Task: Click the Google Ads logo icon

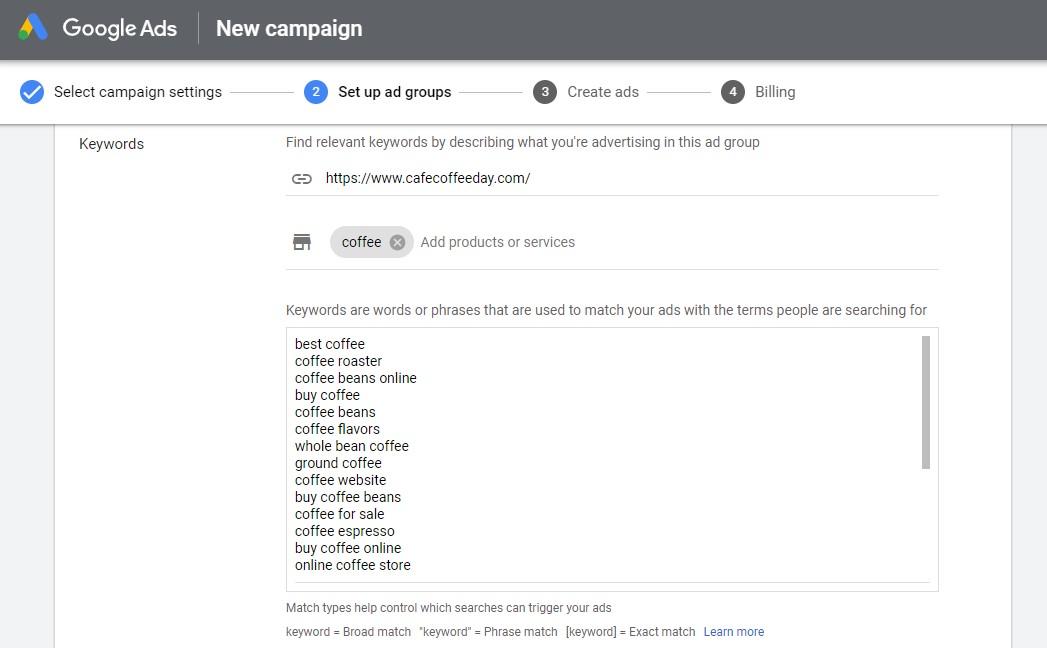Action: [x=33, y=27]
